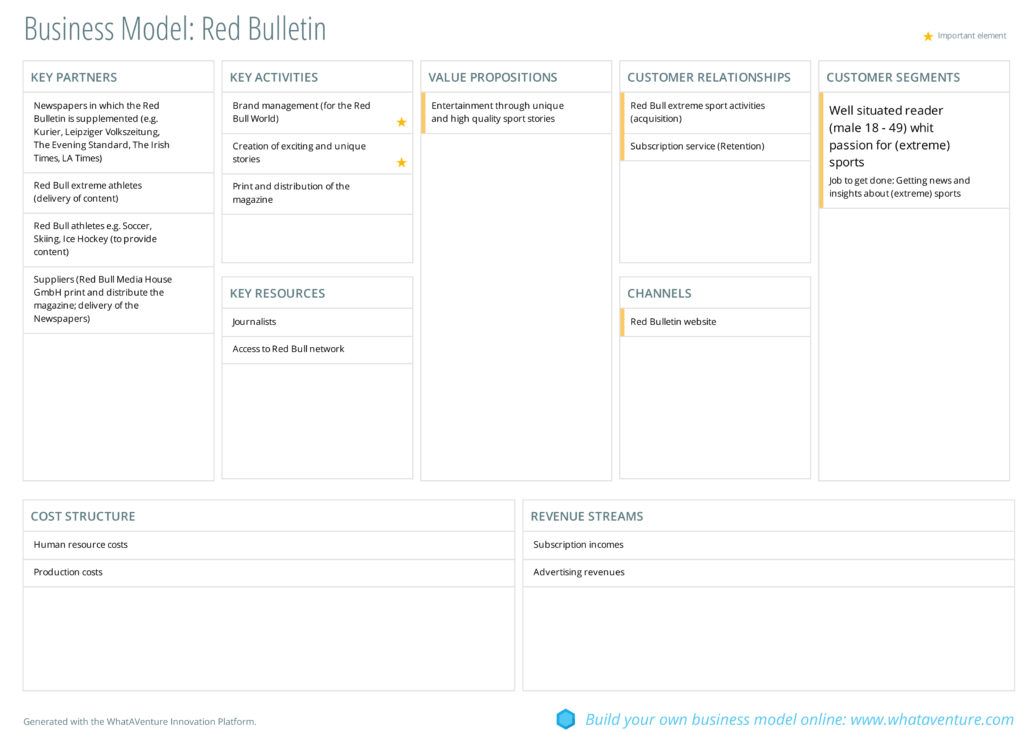Viewport: 1024px width, 732px height.
Task: Select 'Red Bull extreme athletes (delivery of content)' card
Action: pyautogui.click(x=119, y=193)
